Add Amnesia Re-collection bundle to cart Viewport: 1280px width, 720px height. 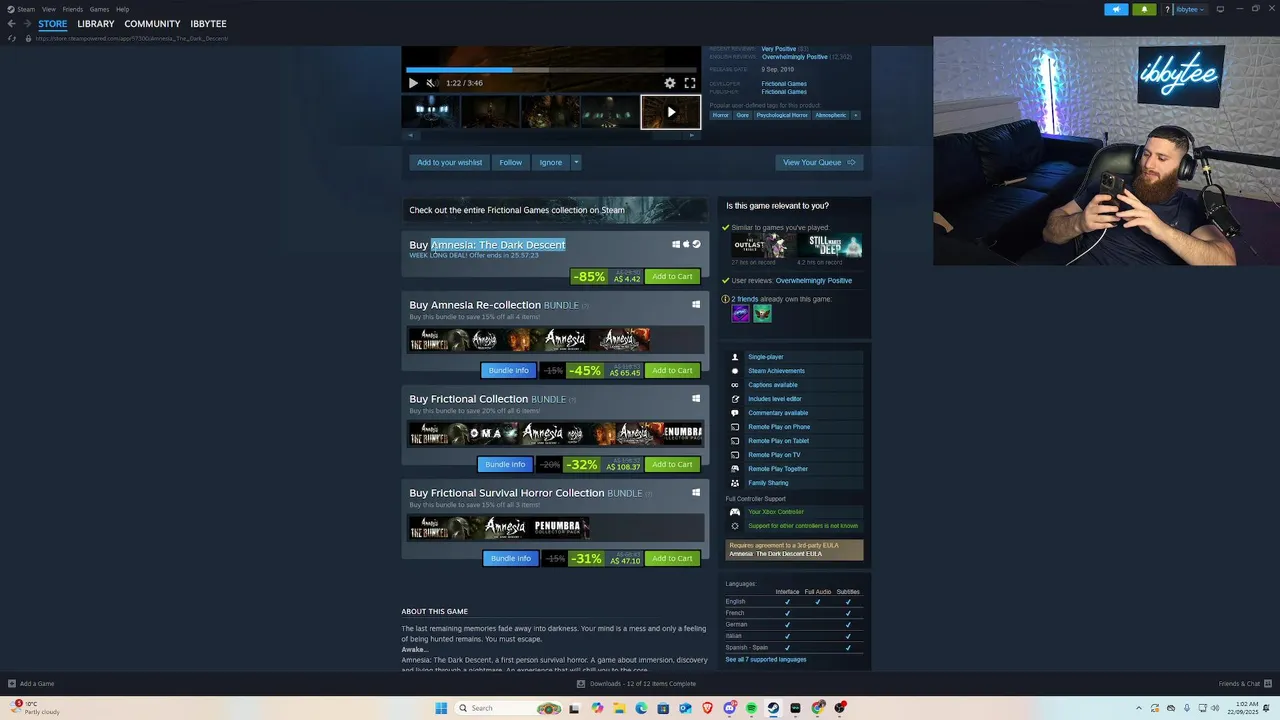pyautogui.click(x=672, y=370)
